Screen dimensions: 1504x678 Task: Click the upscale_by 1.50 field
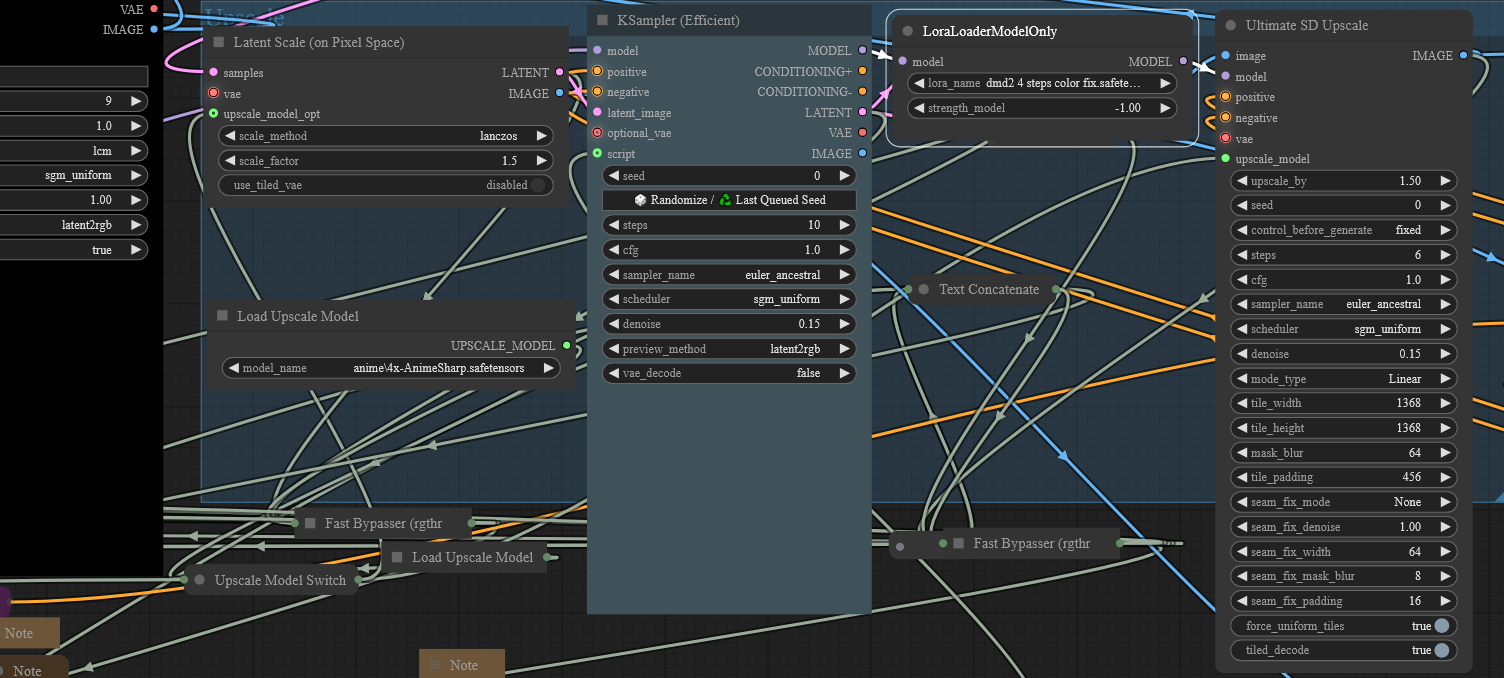1343,181
